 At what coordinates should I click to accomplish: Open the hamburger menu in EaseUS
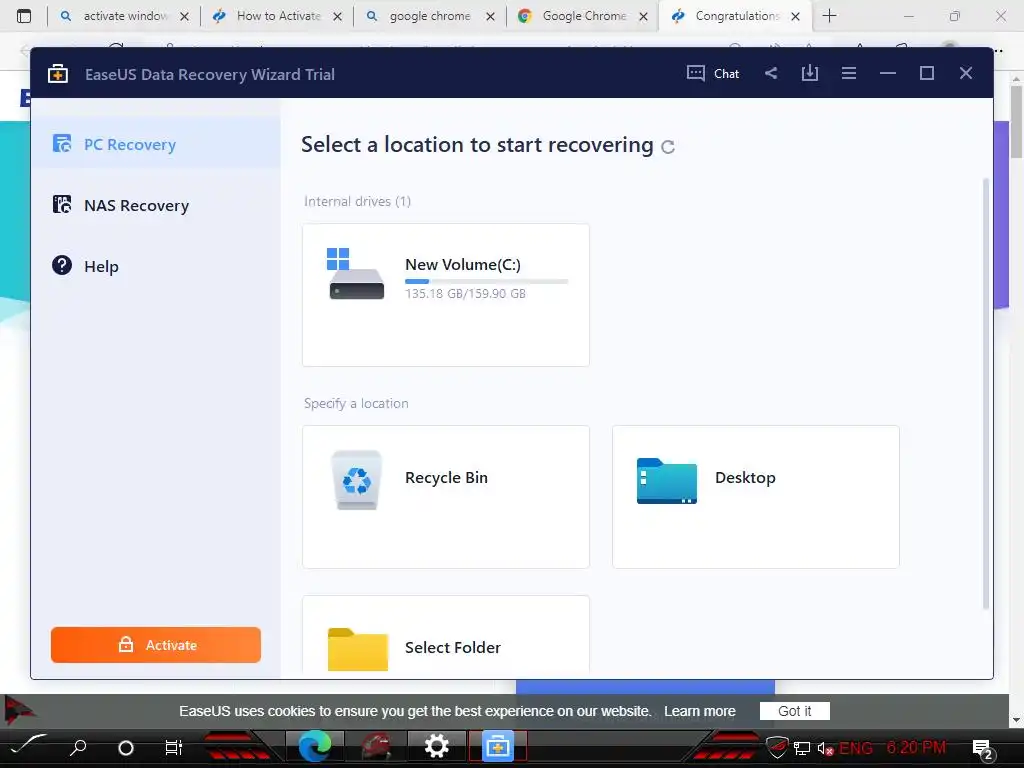849,73
